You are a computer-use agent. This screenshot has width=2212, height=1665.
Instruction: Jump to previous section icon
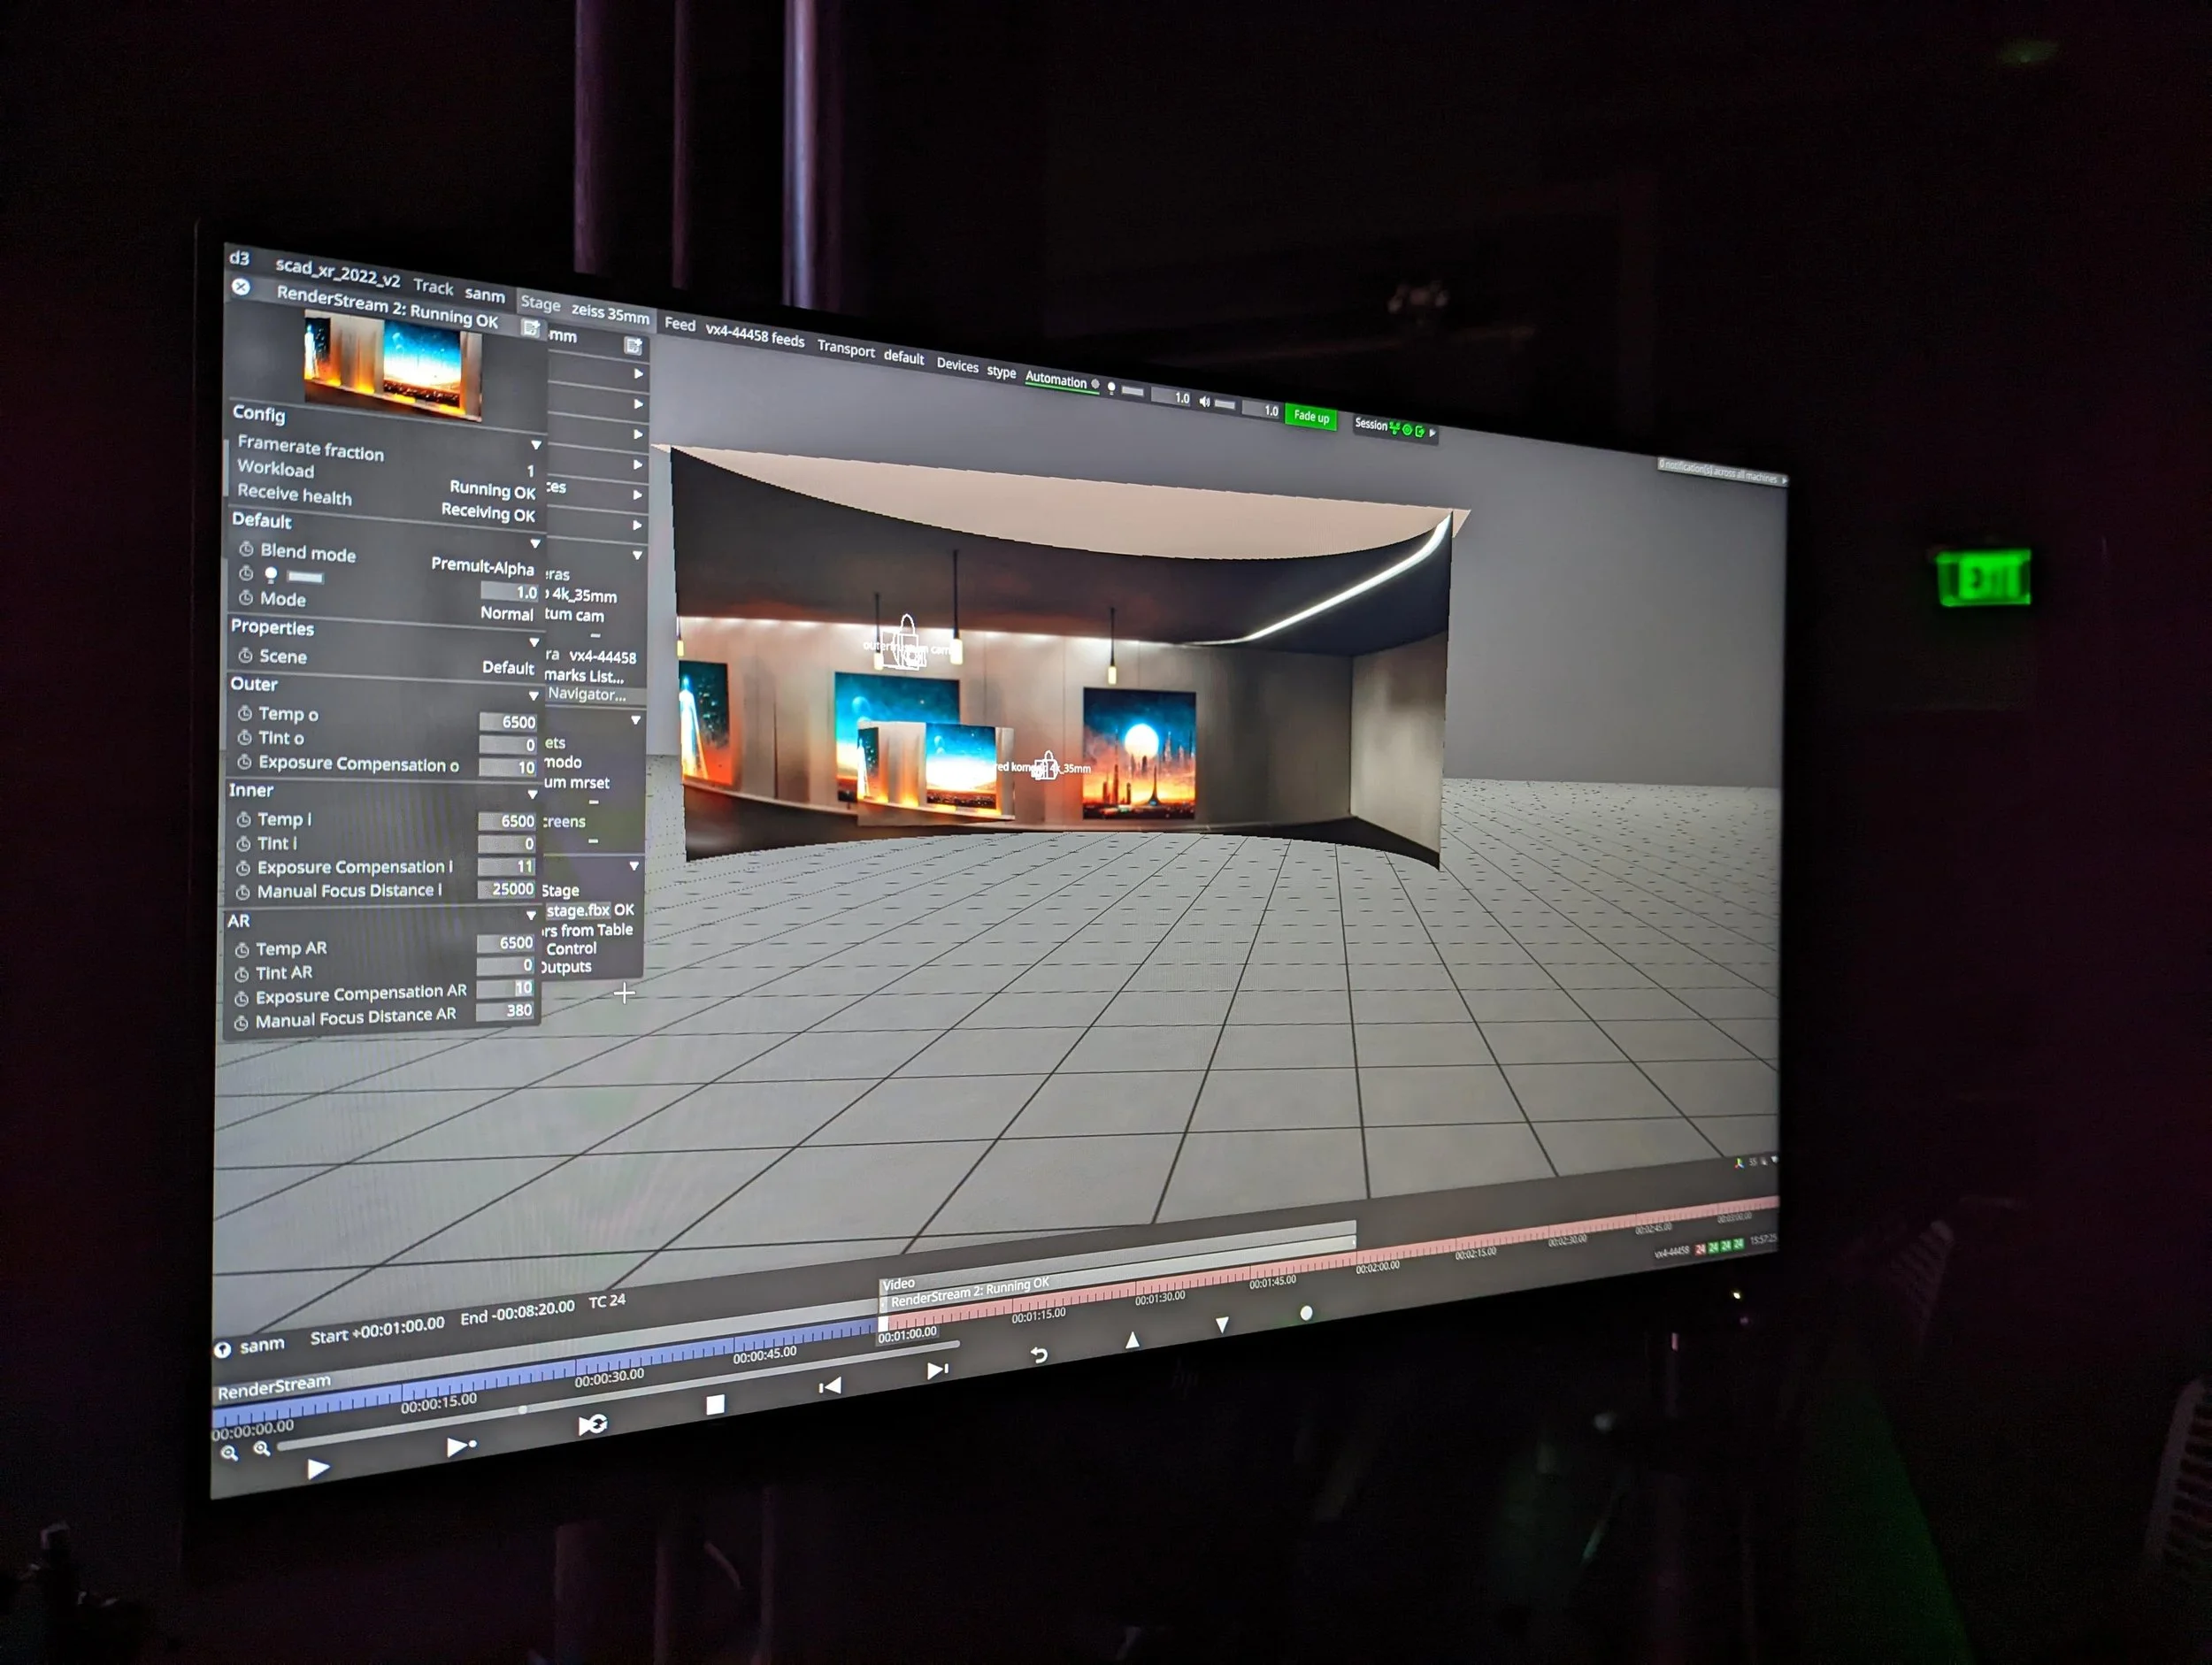click(830, 1386)
